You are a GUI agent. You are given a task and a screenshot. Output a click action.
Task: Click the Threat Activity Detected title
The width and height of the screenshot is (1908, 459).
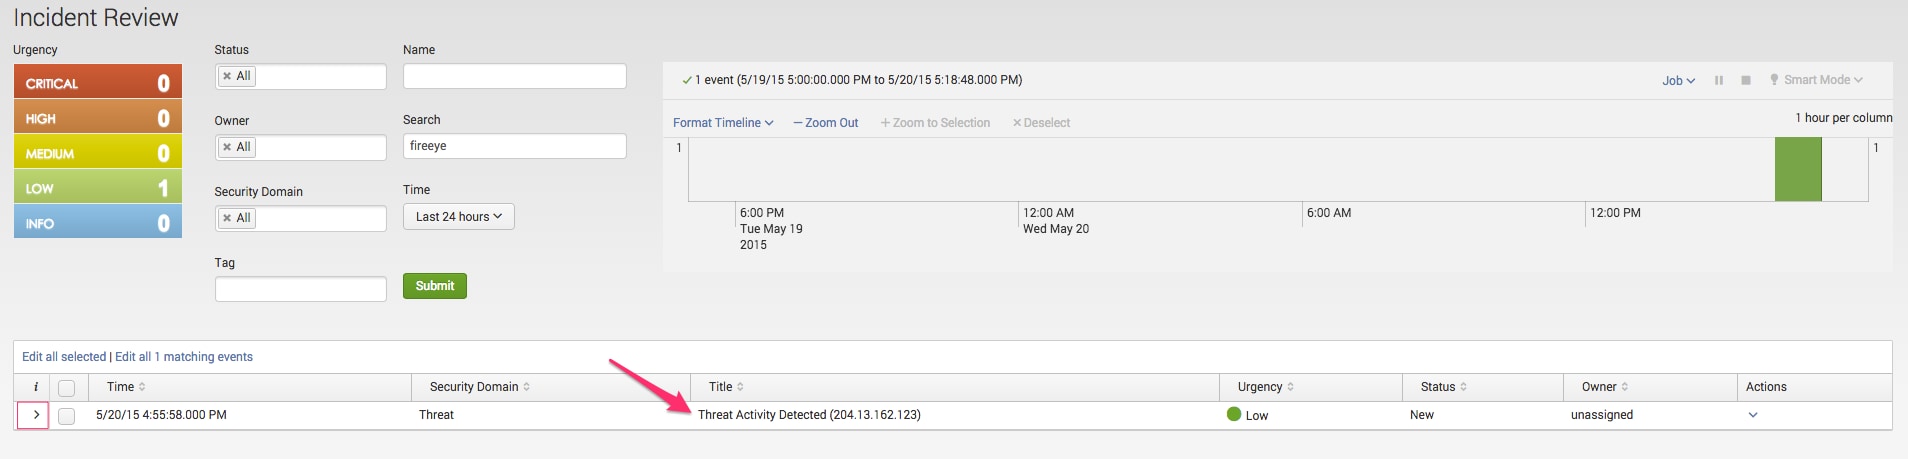coord(809,415)
